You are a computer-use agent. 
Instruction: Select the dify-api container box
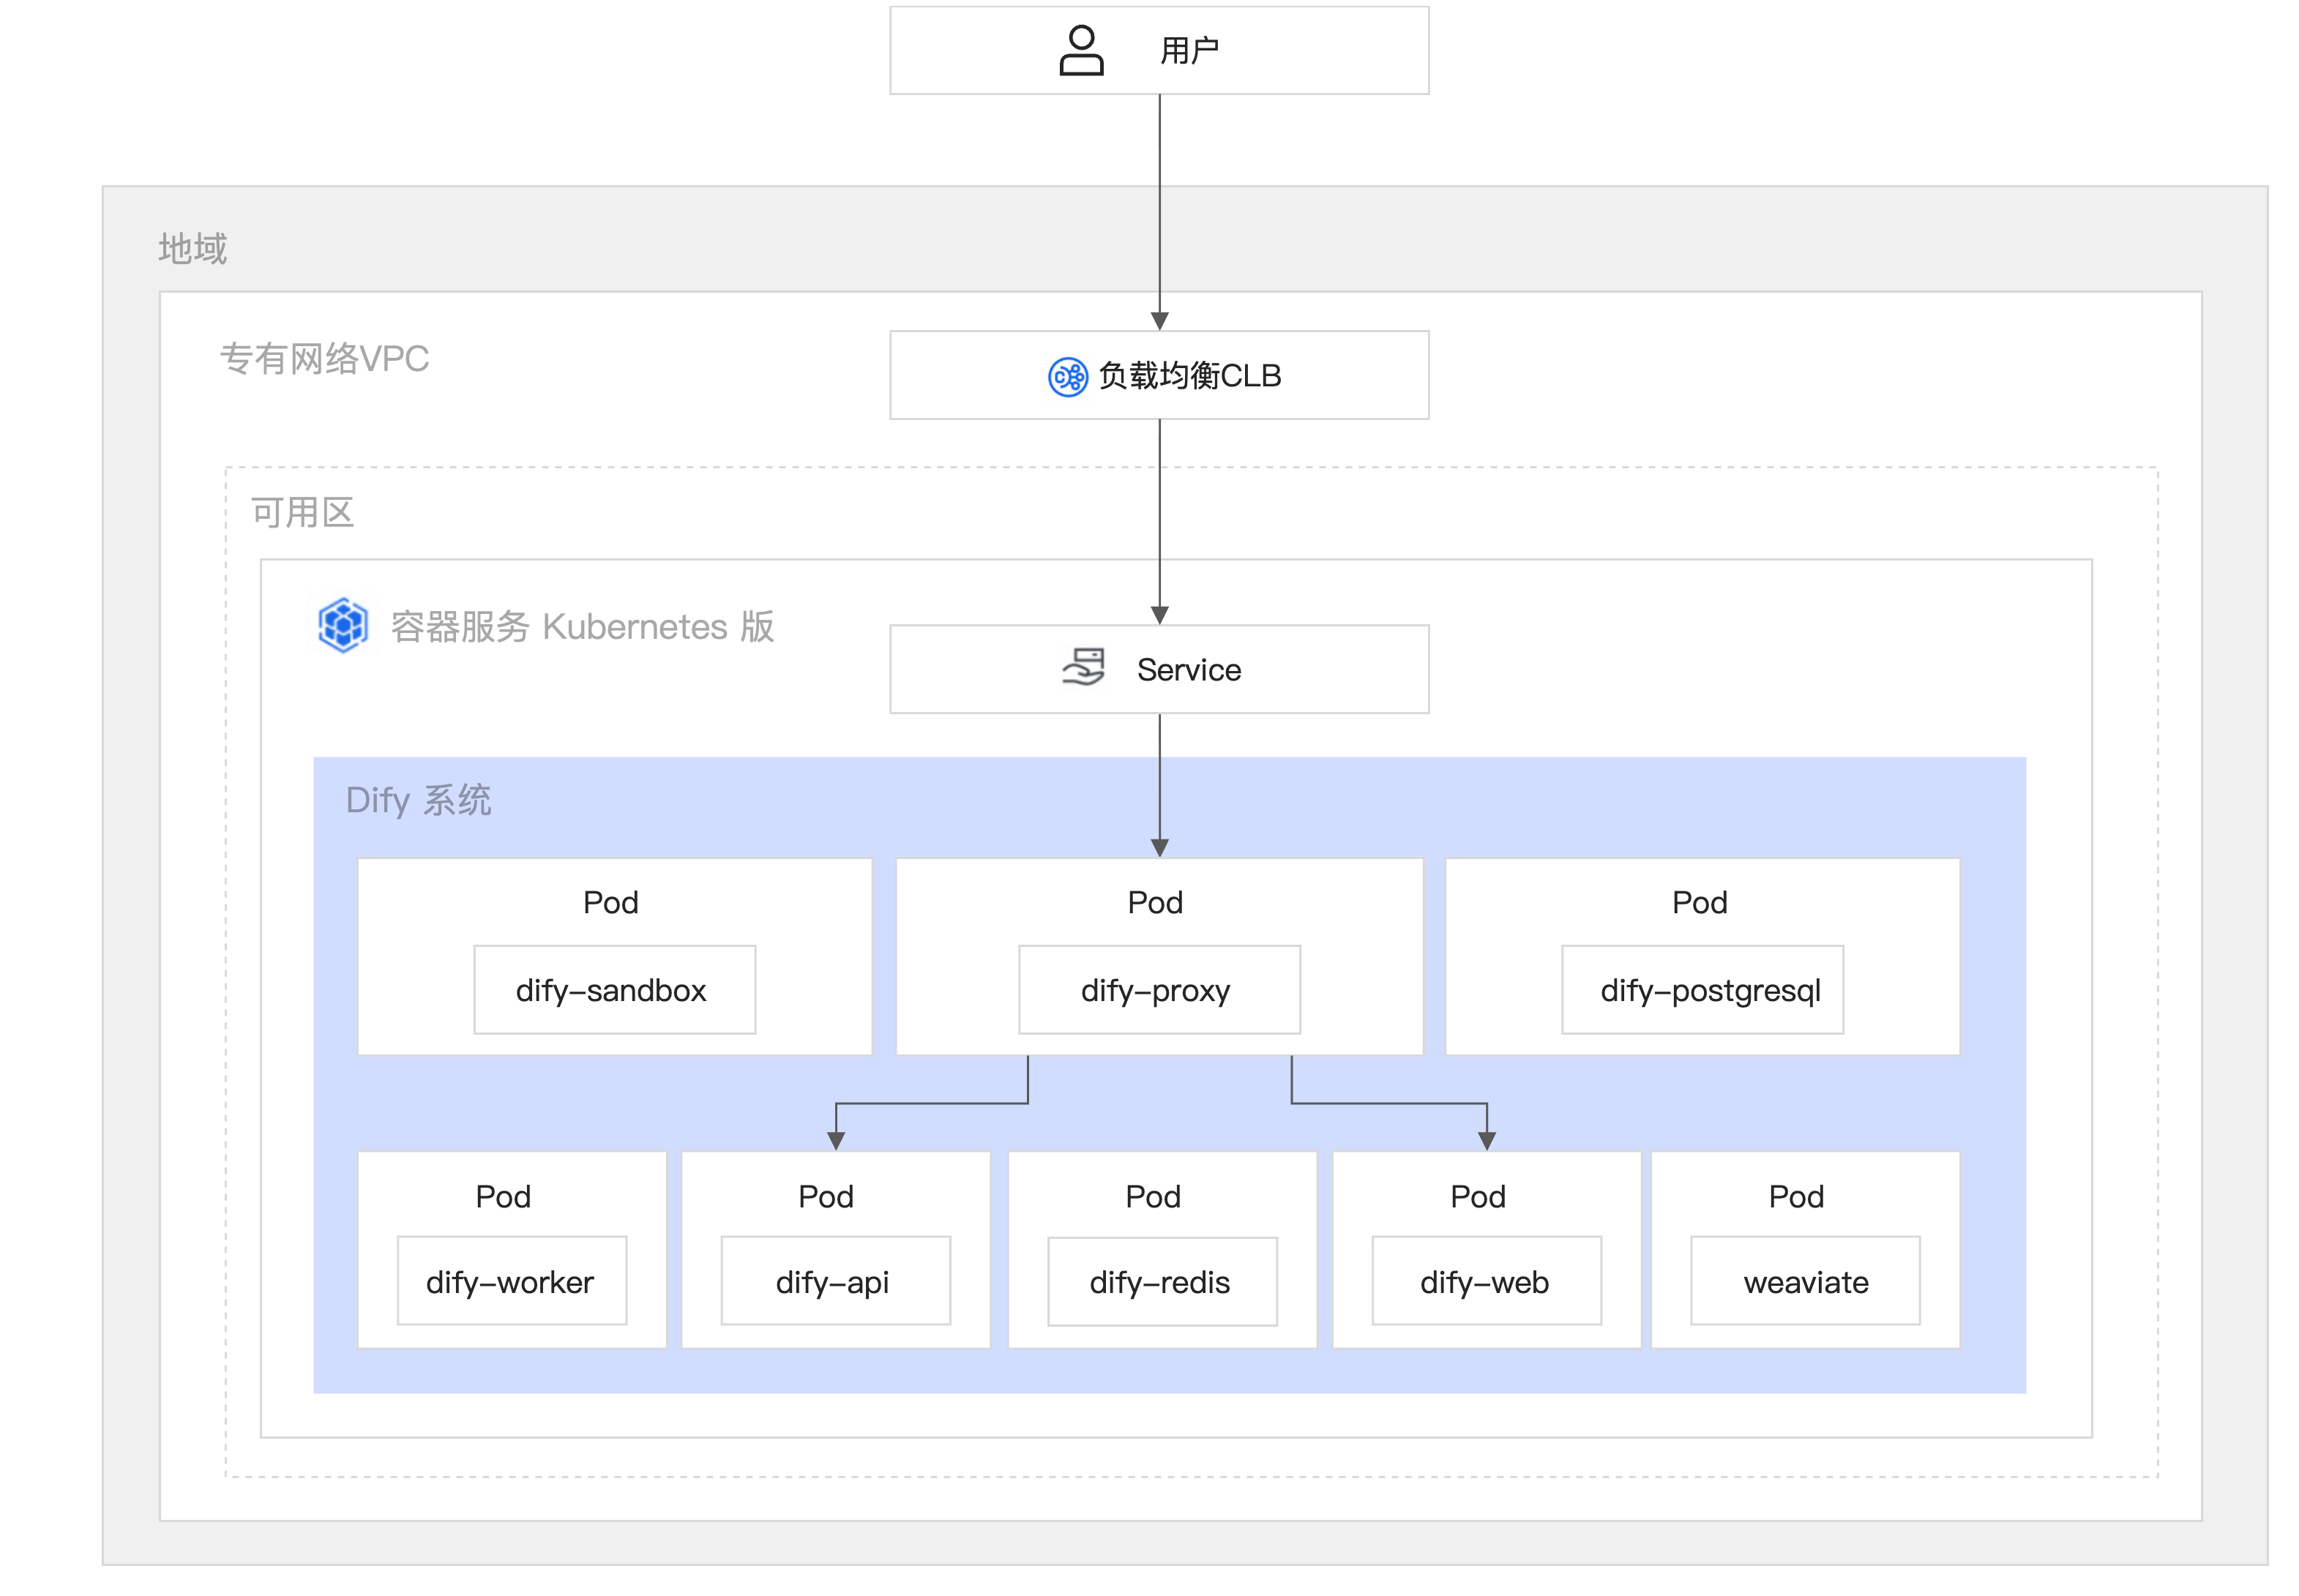click(x=836, y=1281)
